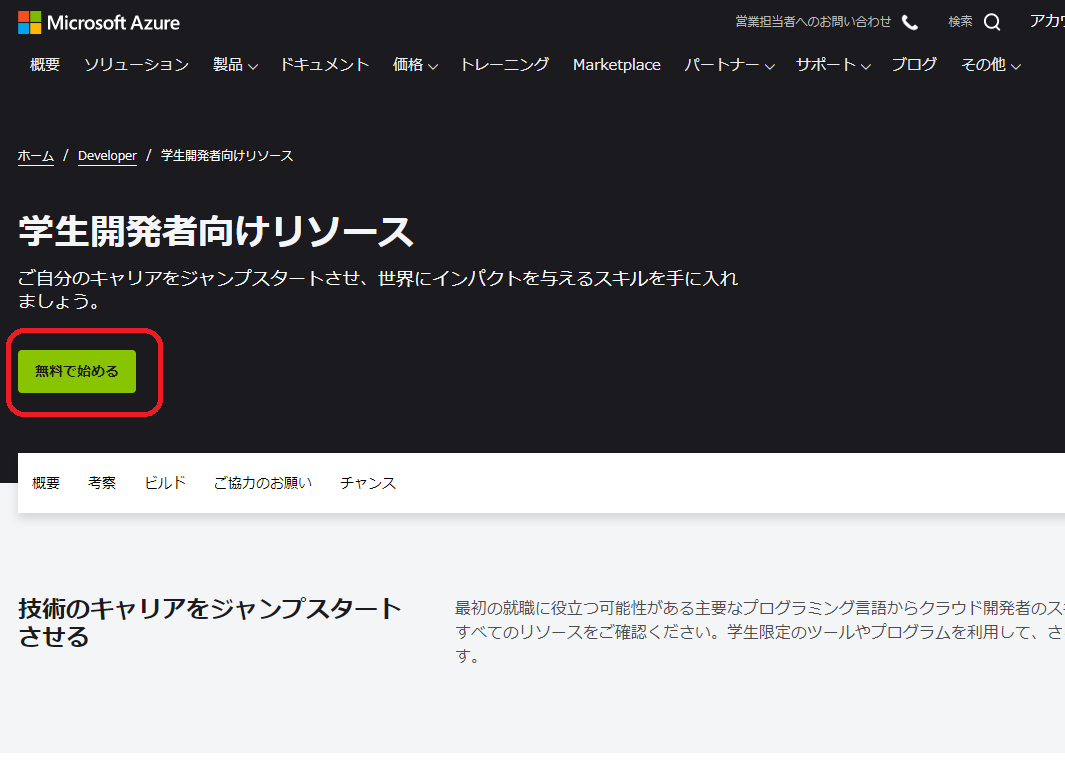Click the green 無料で始める button
Screen dimensions: 1065x762
point(77,371)
